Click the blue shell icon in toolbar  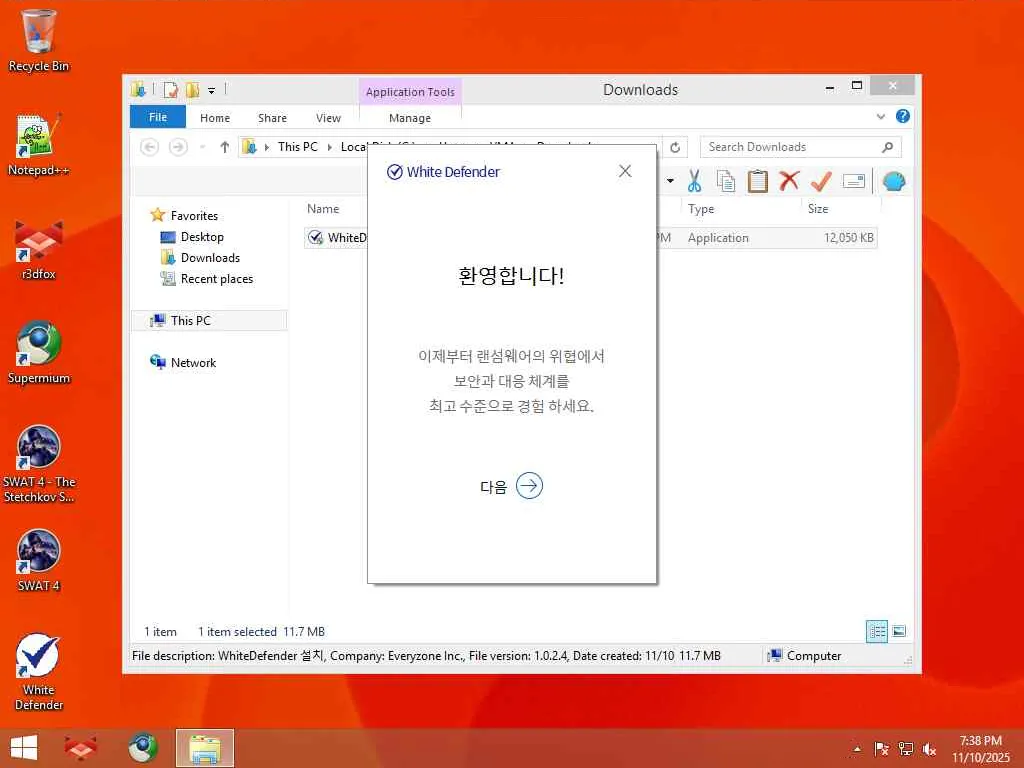click(894, 181)
